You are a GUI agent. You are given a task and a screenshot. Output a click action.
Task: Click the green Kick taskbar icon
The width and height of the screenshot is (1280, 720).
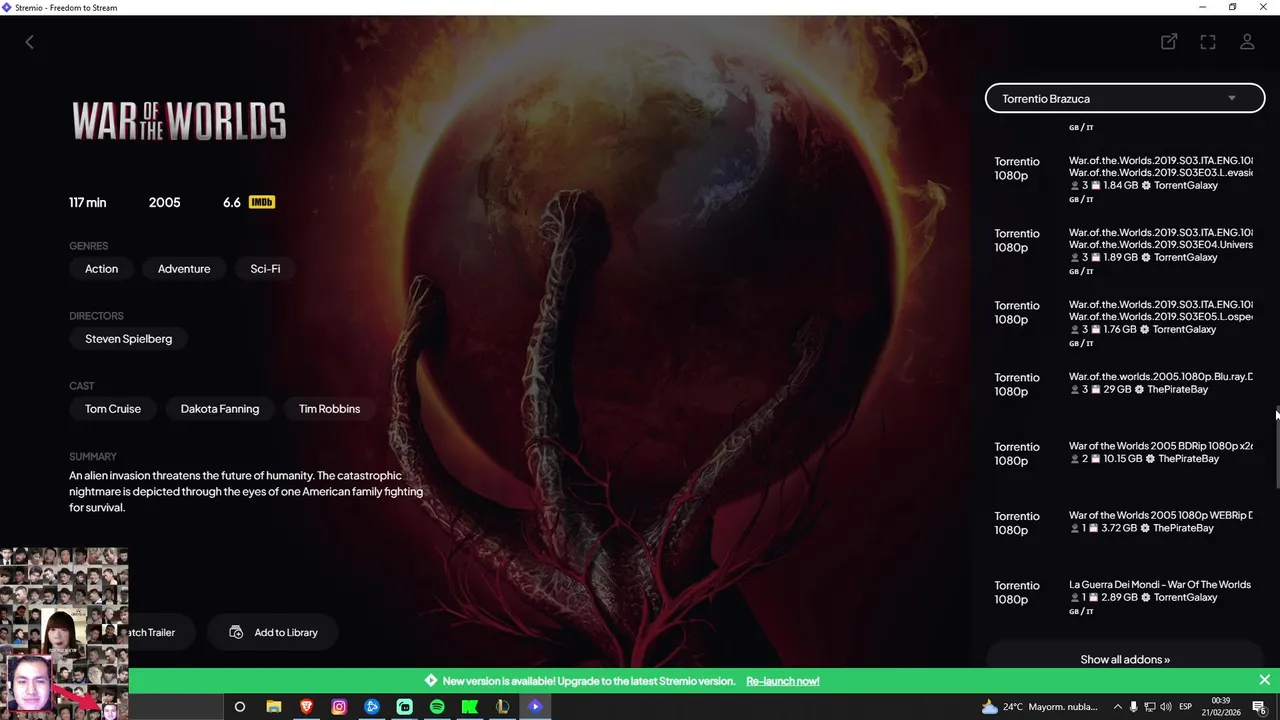pyautogui.click(x=469, y=707)
